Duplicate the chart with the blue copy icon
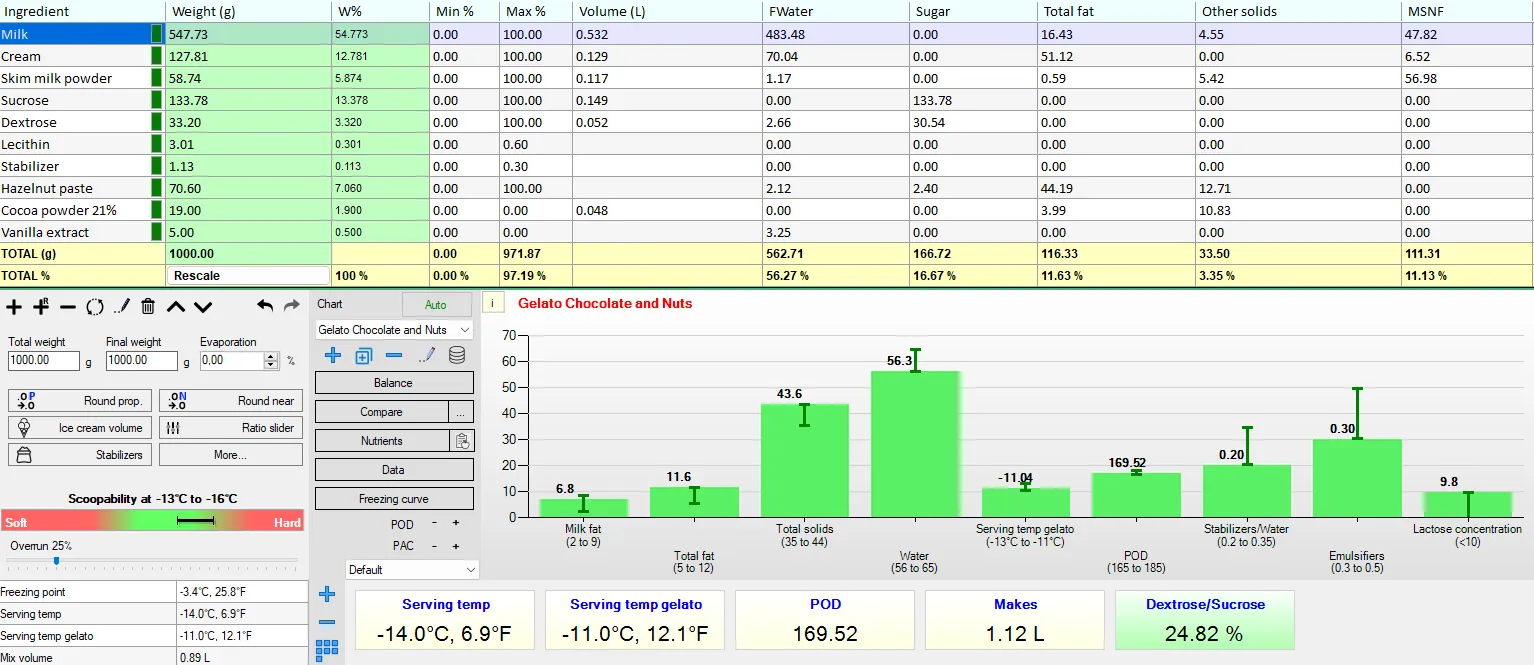Viewport: 1534px width, 665px height. pyautogui.click(x=364, y=355)
